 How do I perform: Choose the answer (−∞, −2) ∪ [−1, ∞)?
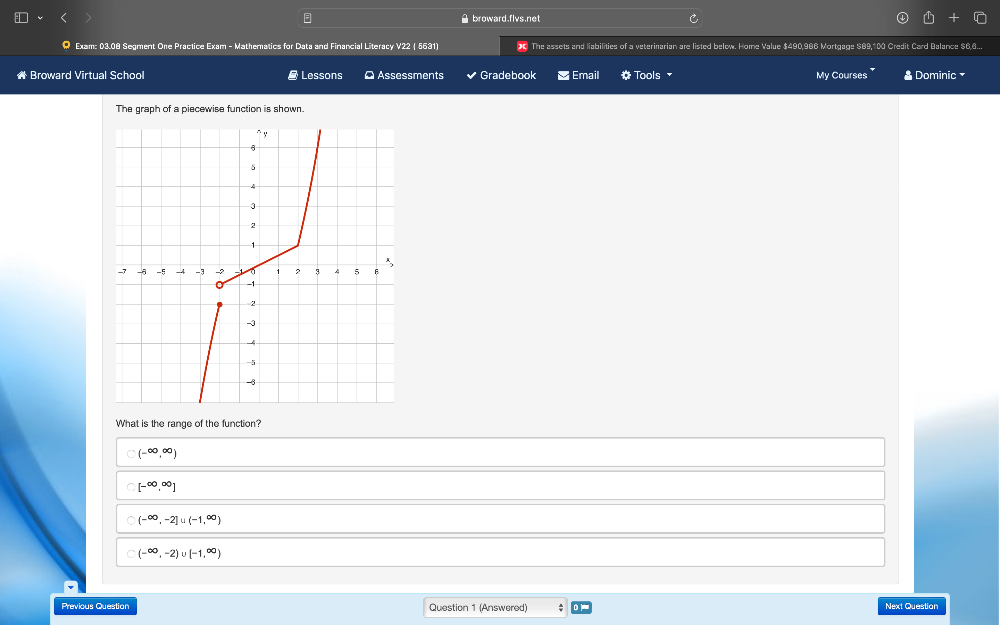pos(501,552)
